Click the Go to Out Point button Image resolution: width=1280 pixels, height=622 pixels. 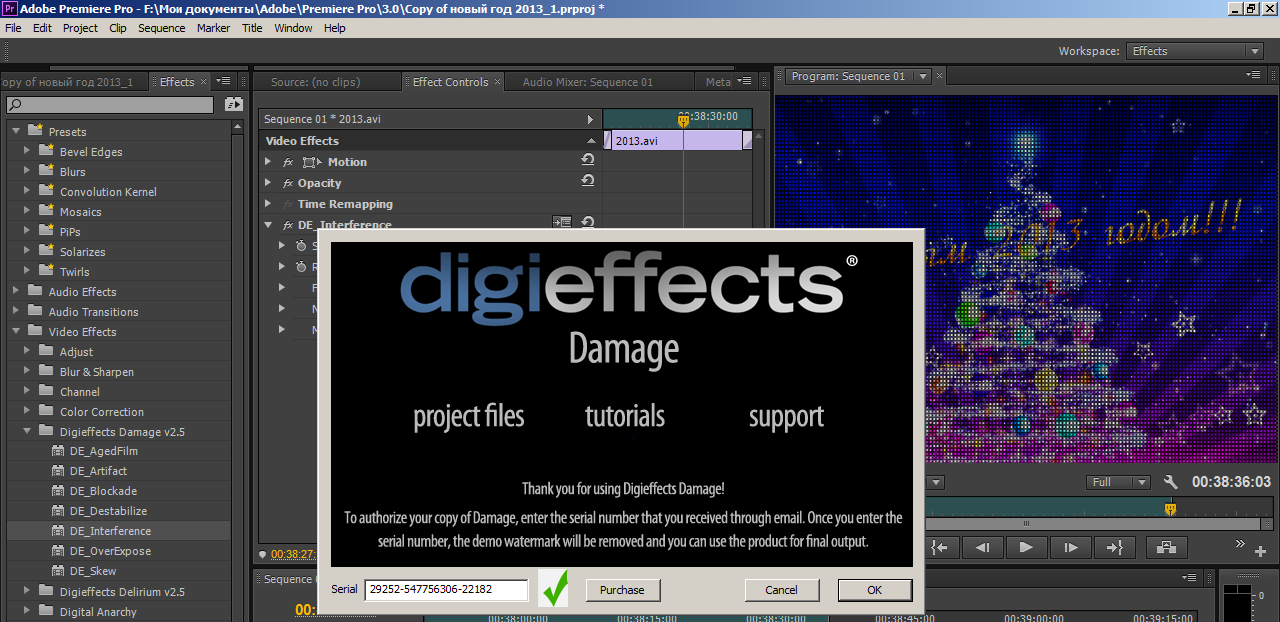tap(1112, 547)
